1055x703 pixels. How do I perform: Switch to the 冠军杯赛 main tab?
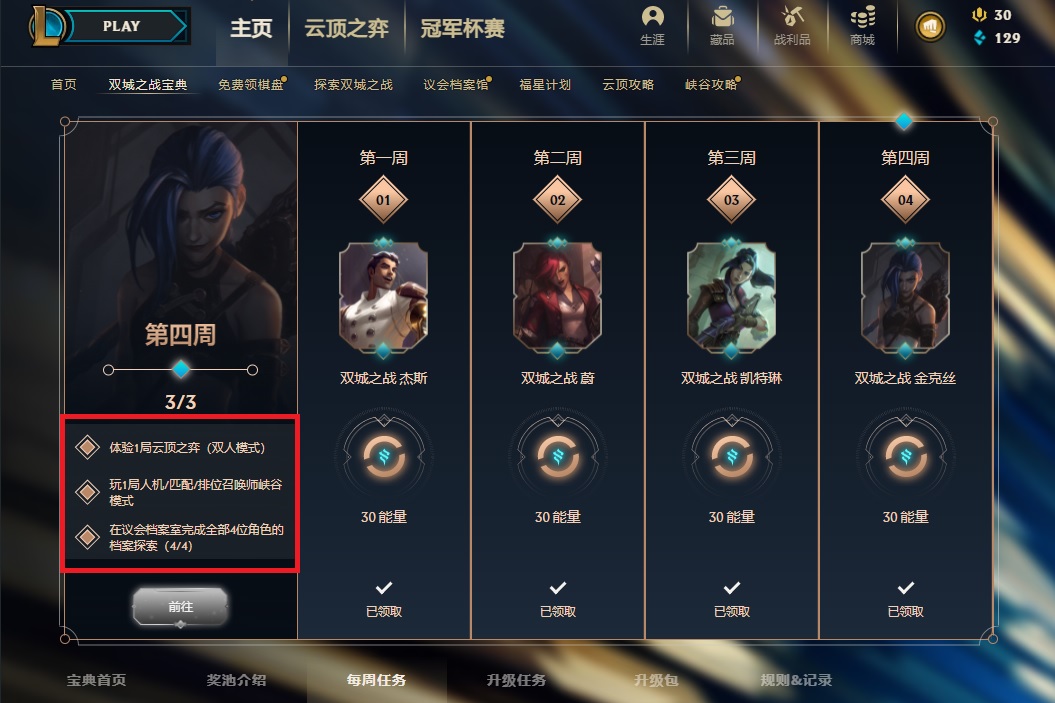[462, 28]
